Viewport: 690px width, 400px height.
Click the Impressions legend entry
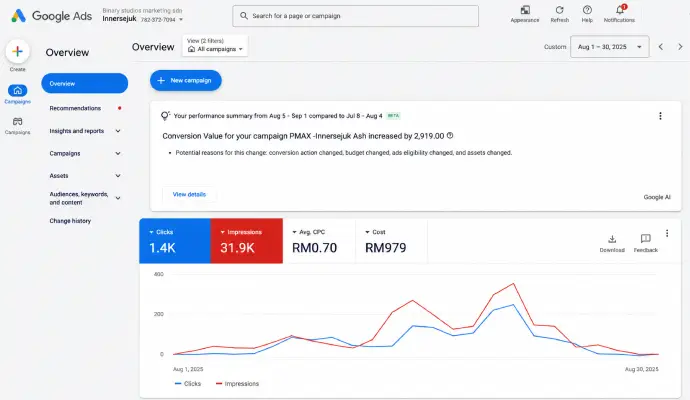click(238, 384)
